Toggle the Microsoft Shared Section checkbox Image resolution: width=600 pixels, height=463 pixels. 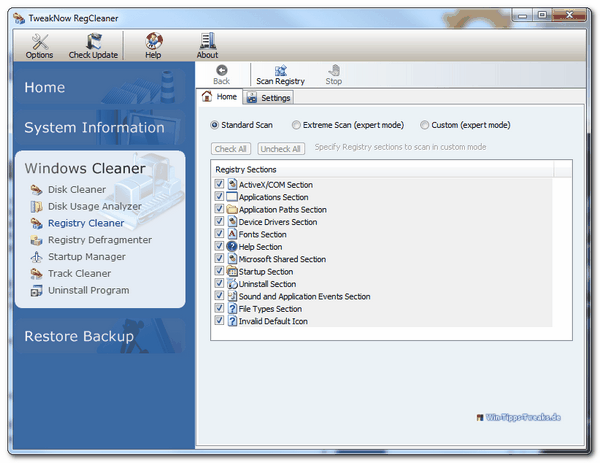[219, 258]
